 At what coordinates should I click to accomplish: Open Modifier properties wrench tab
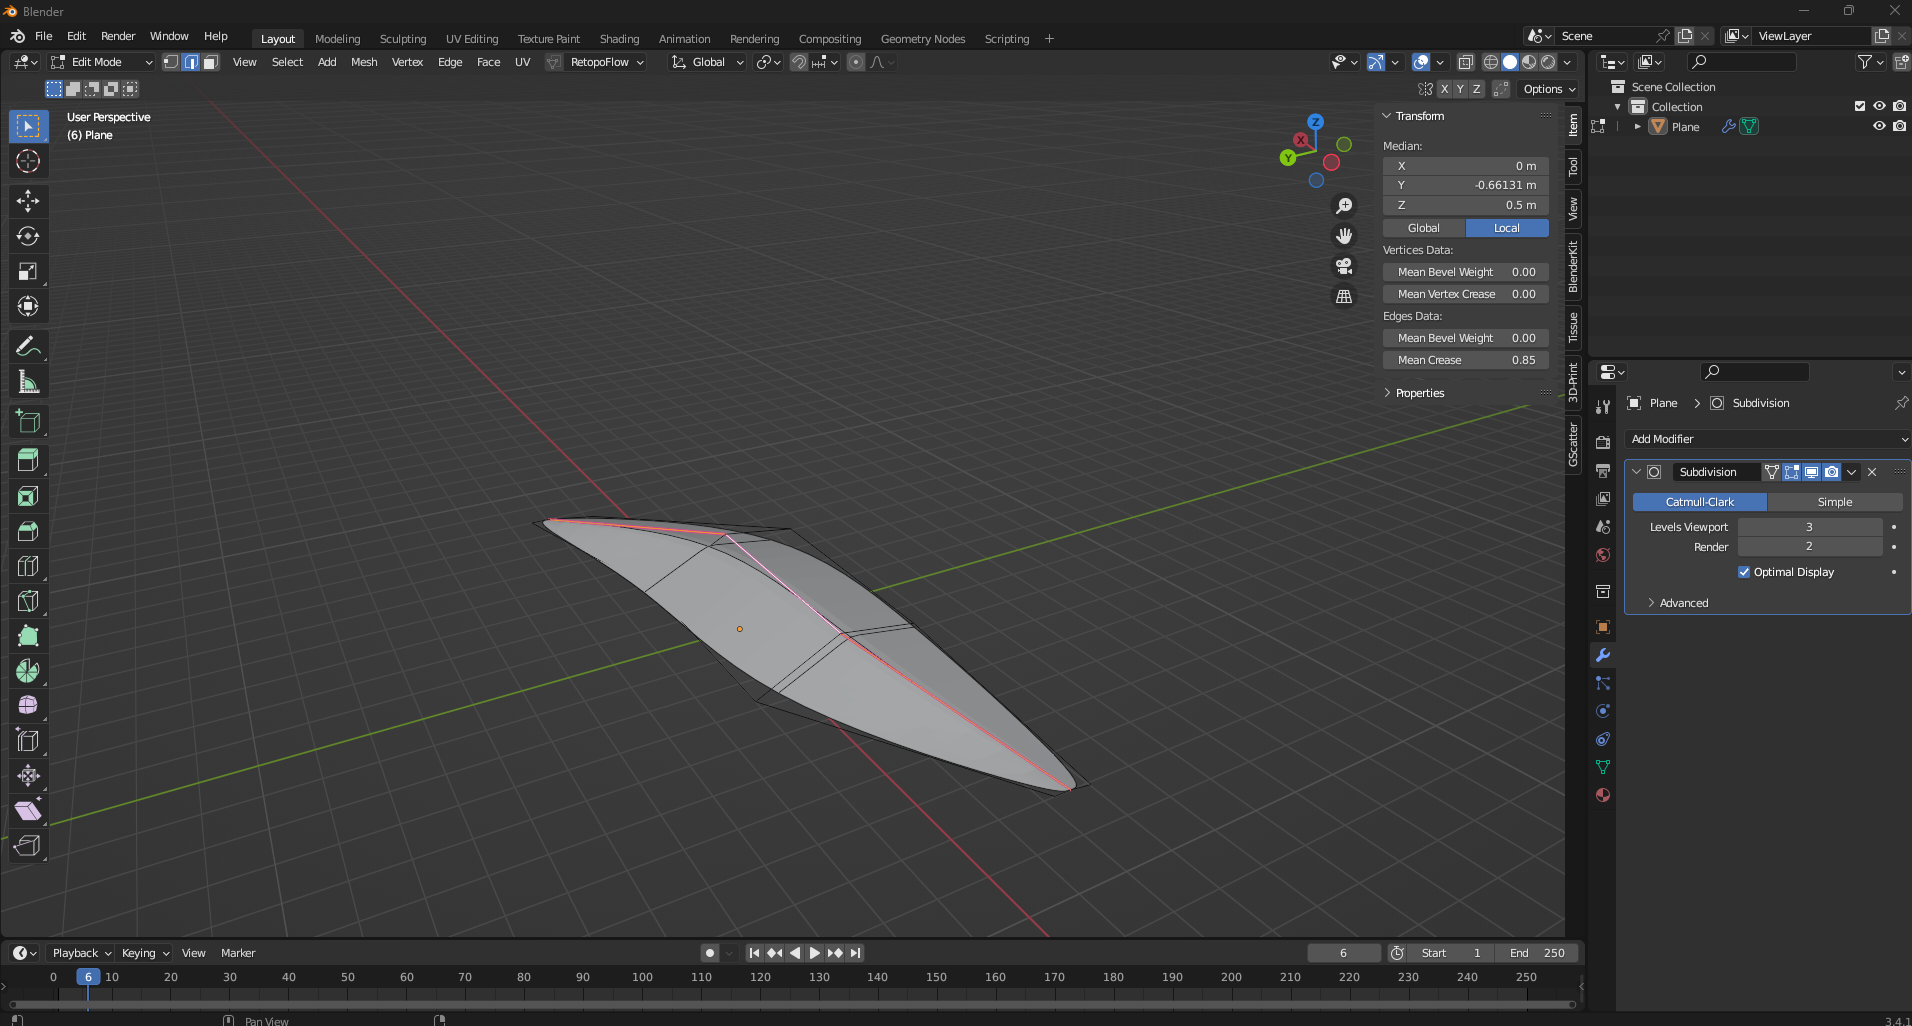click(1603, 655)
